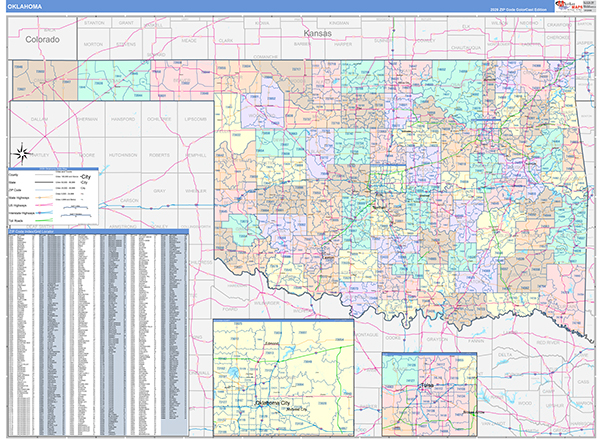Screen dimensions: 600x439
Task: Click the compass rose icon
Action: click(20, 152)
